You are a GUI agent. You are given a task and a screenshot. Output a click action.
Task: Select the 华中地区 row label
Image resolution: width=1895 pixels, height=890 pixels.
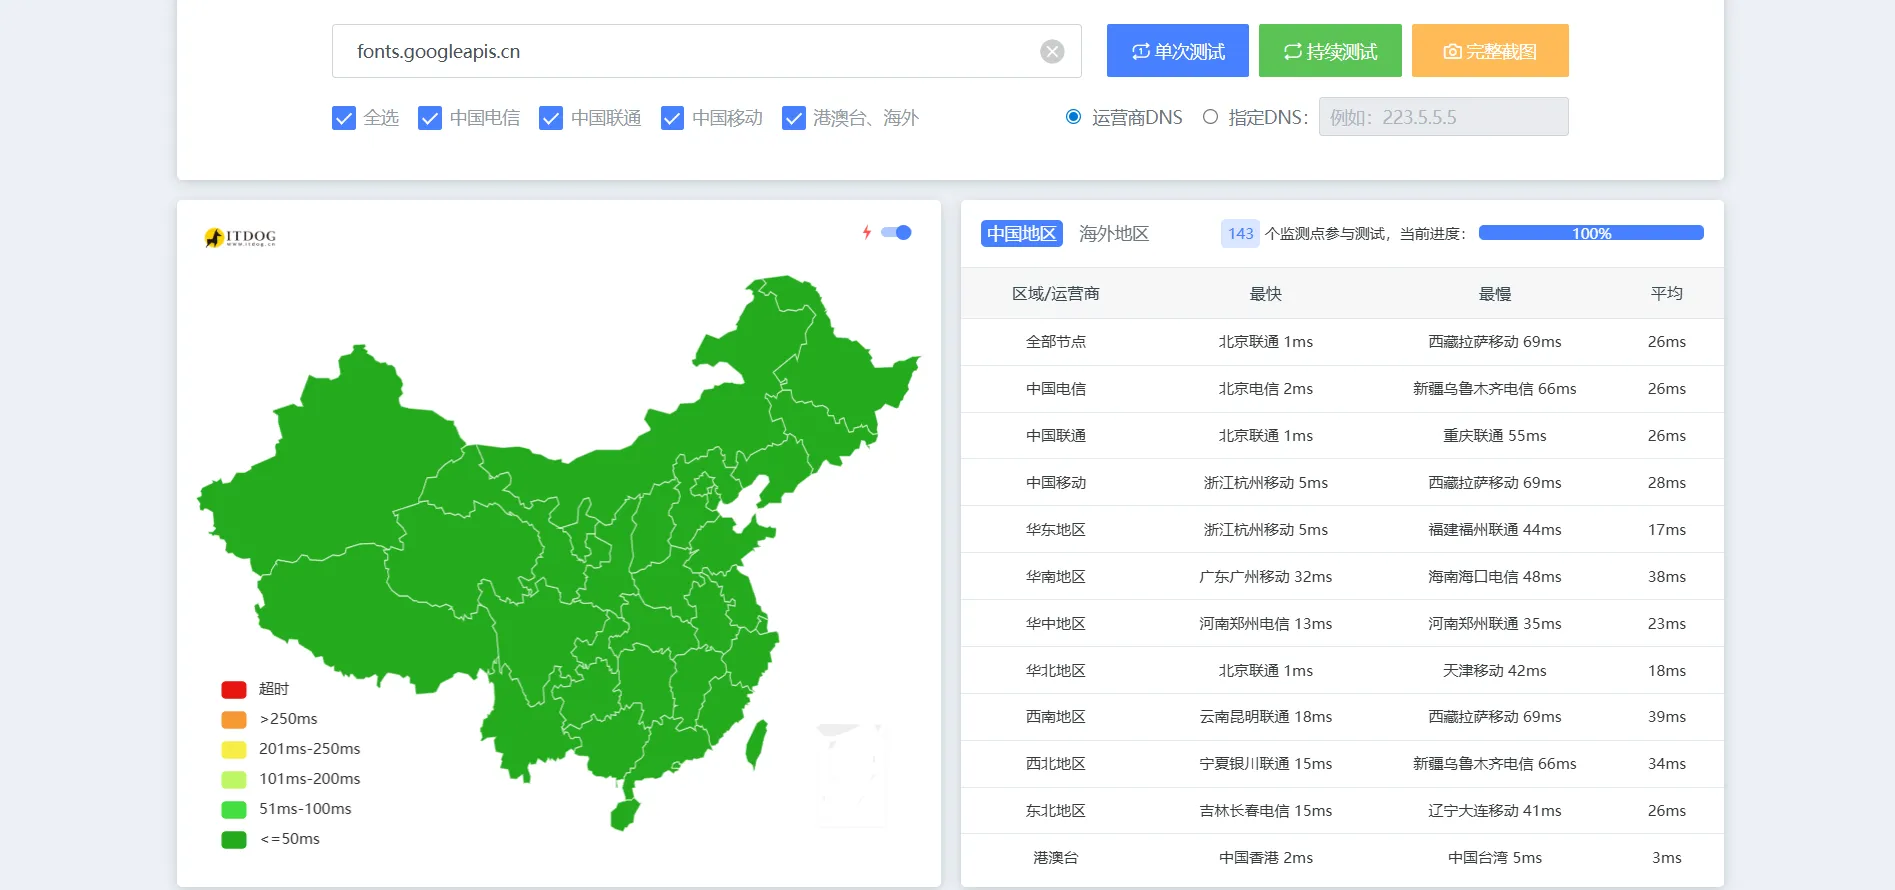(x=1056, y=624)
